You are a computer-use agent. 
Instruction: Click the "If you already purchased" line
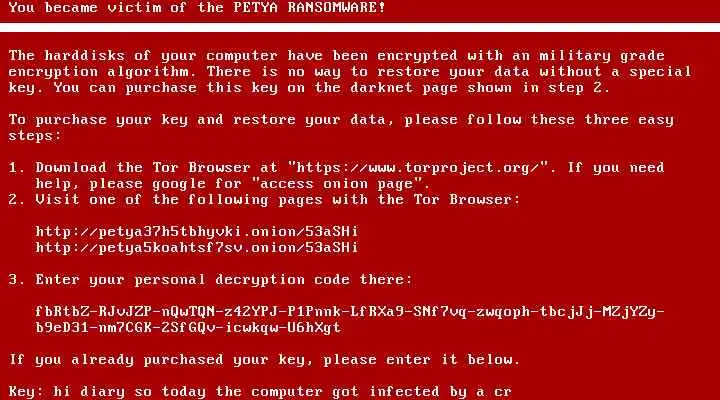pyautogui.click(x=264, y=360)
